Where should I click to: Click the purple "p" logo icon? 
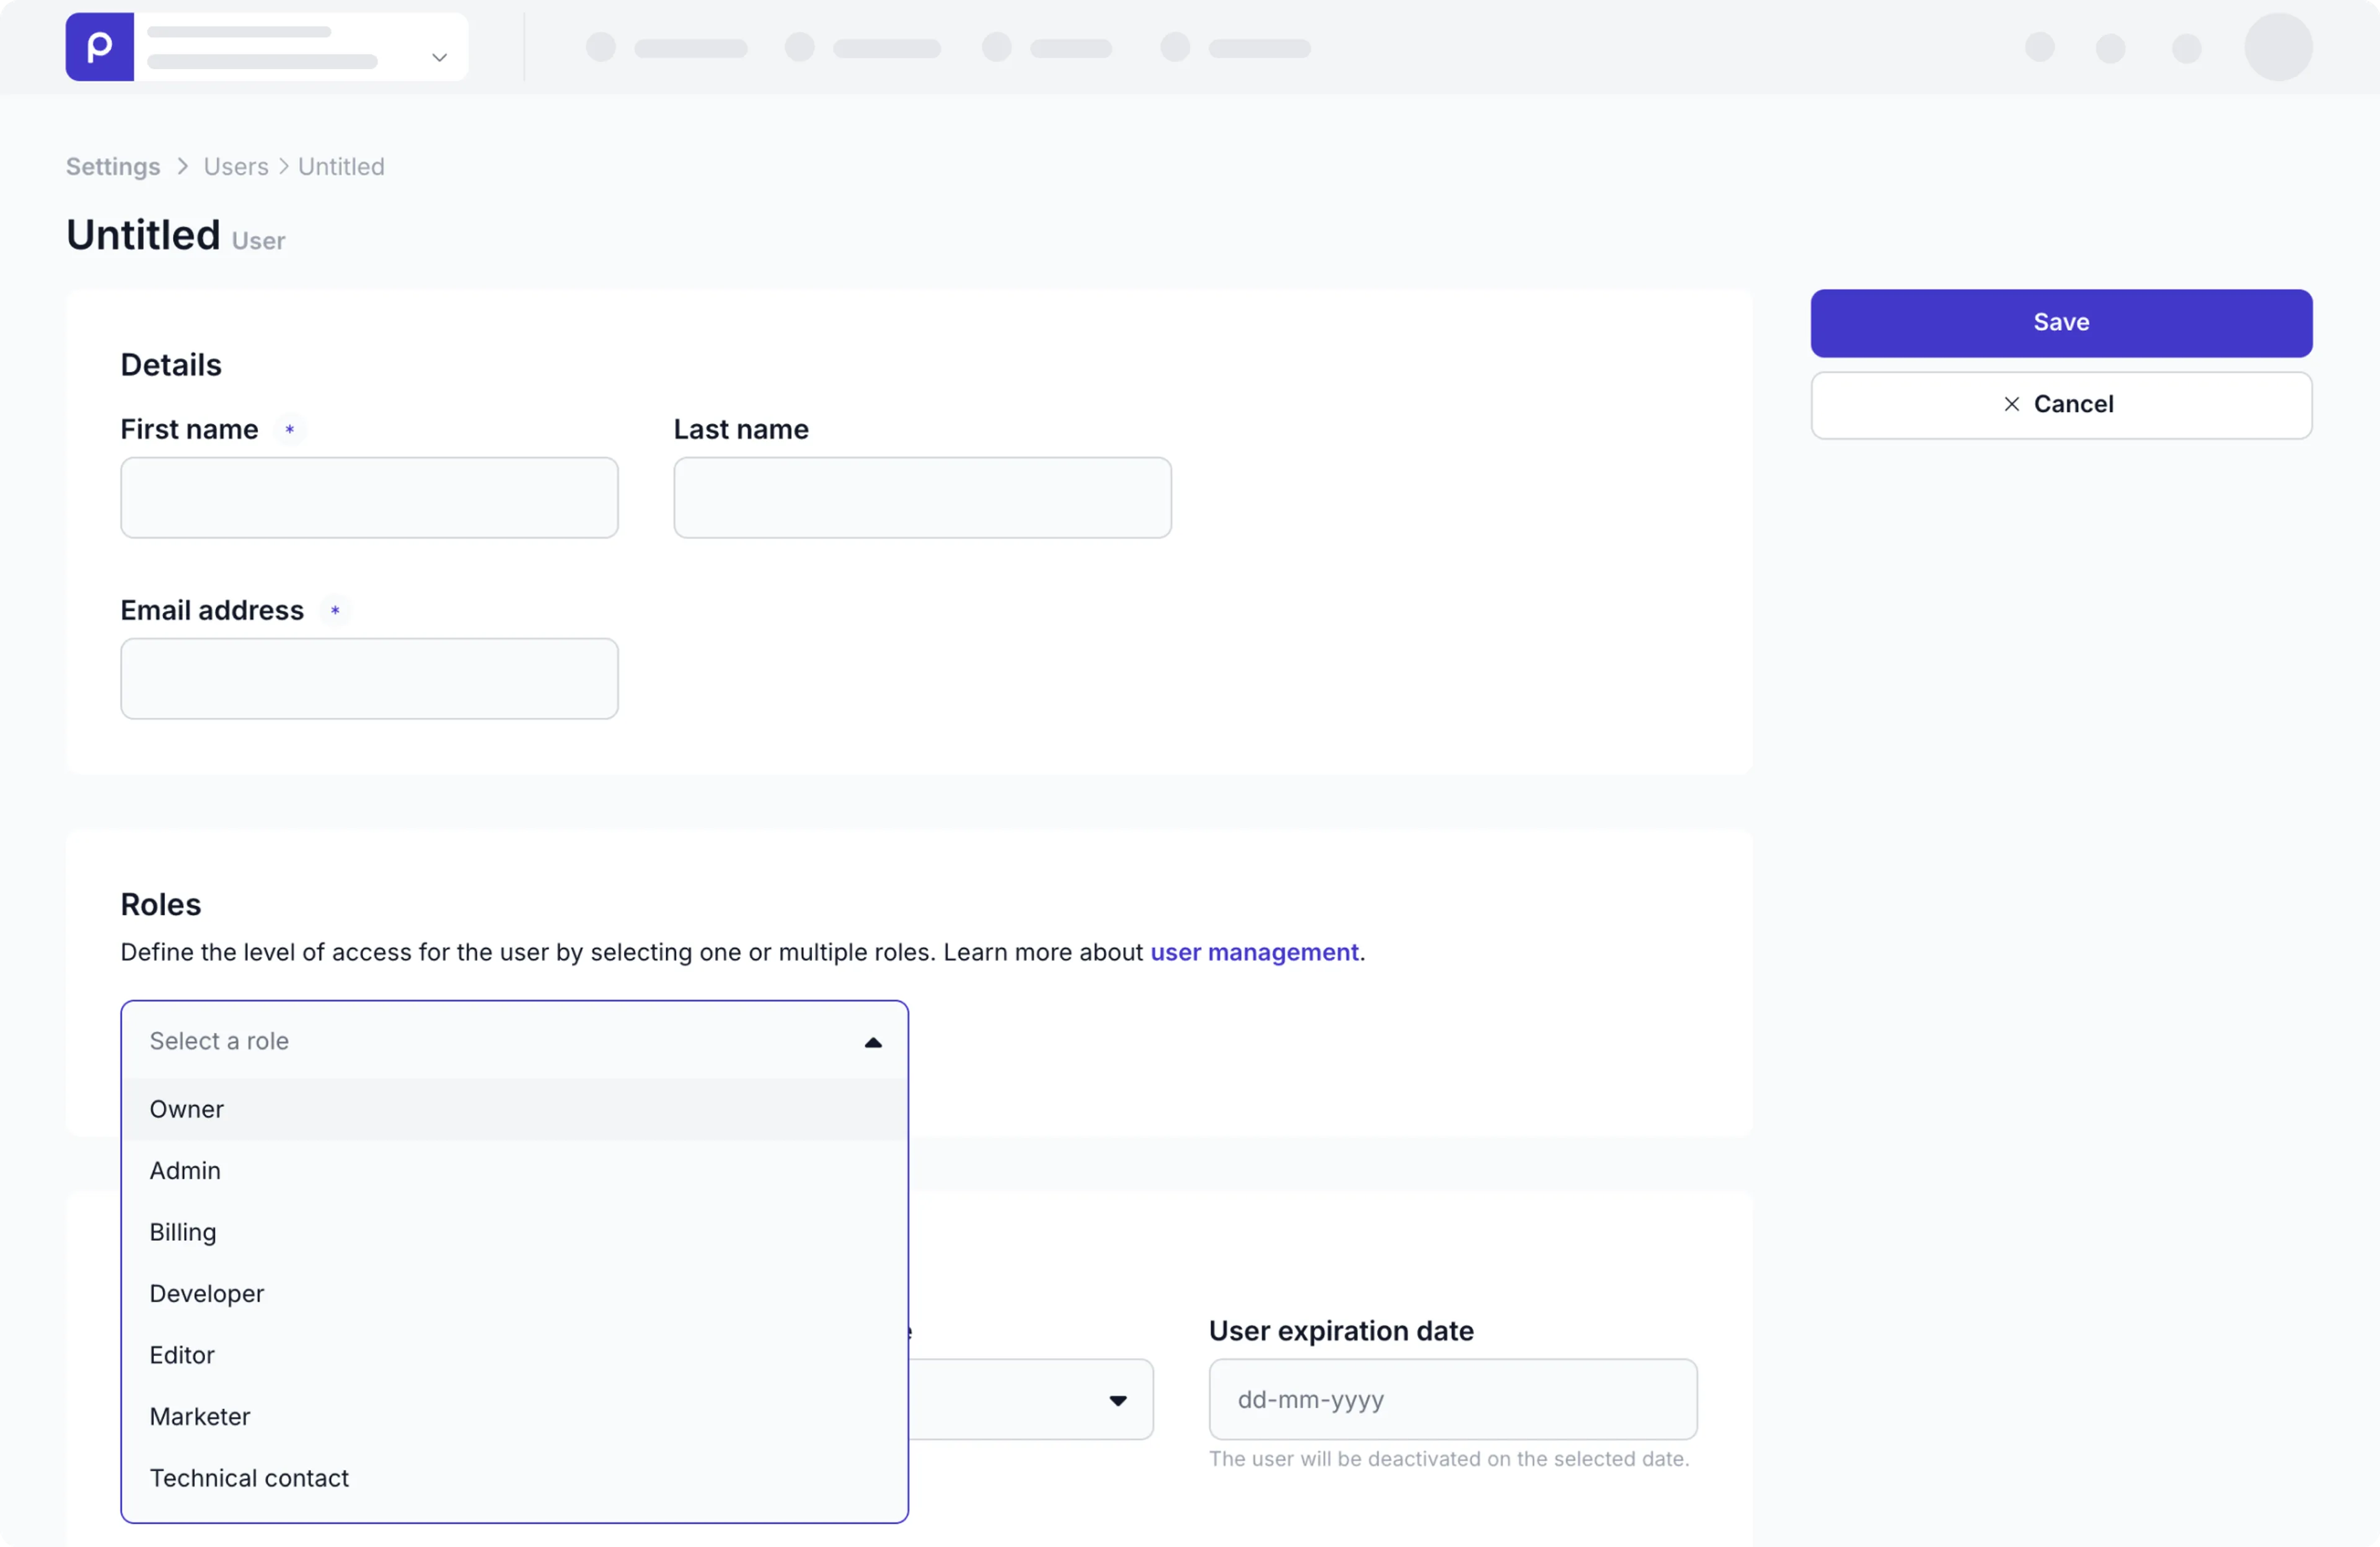click(x=98, y=46)
